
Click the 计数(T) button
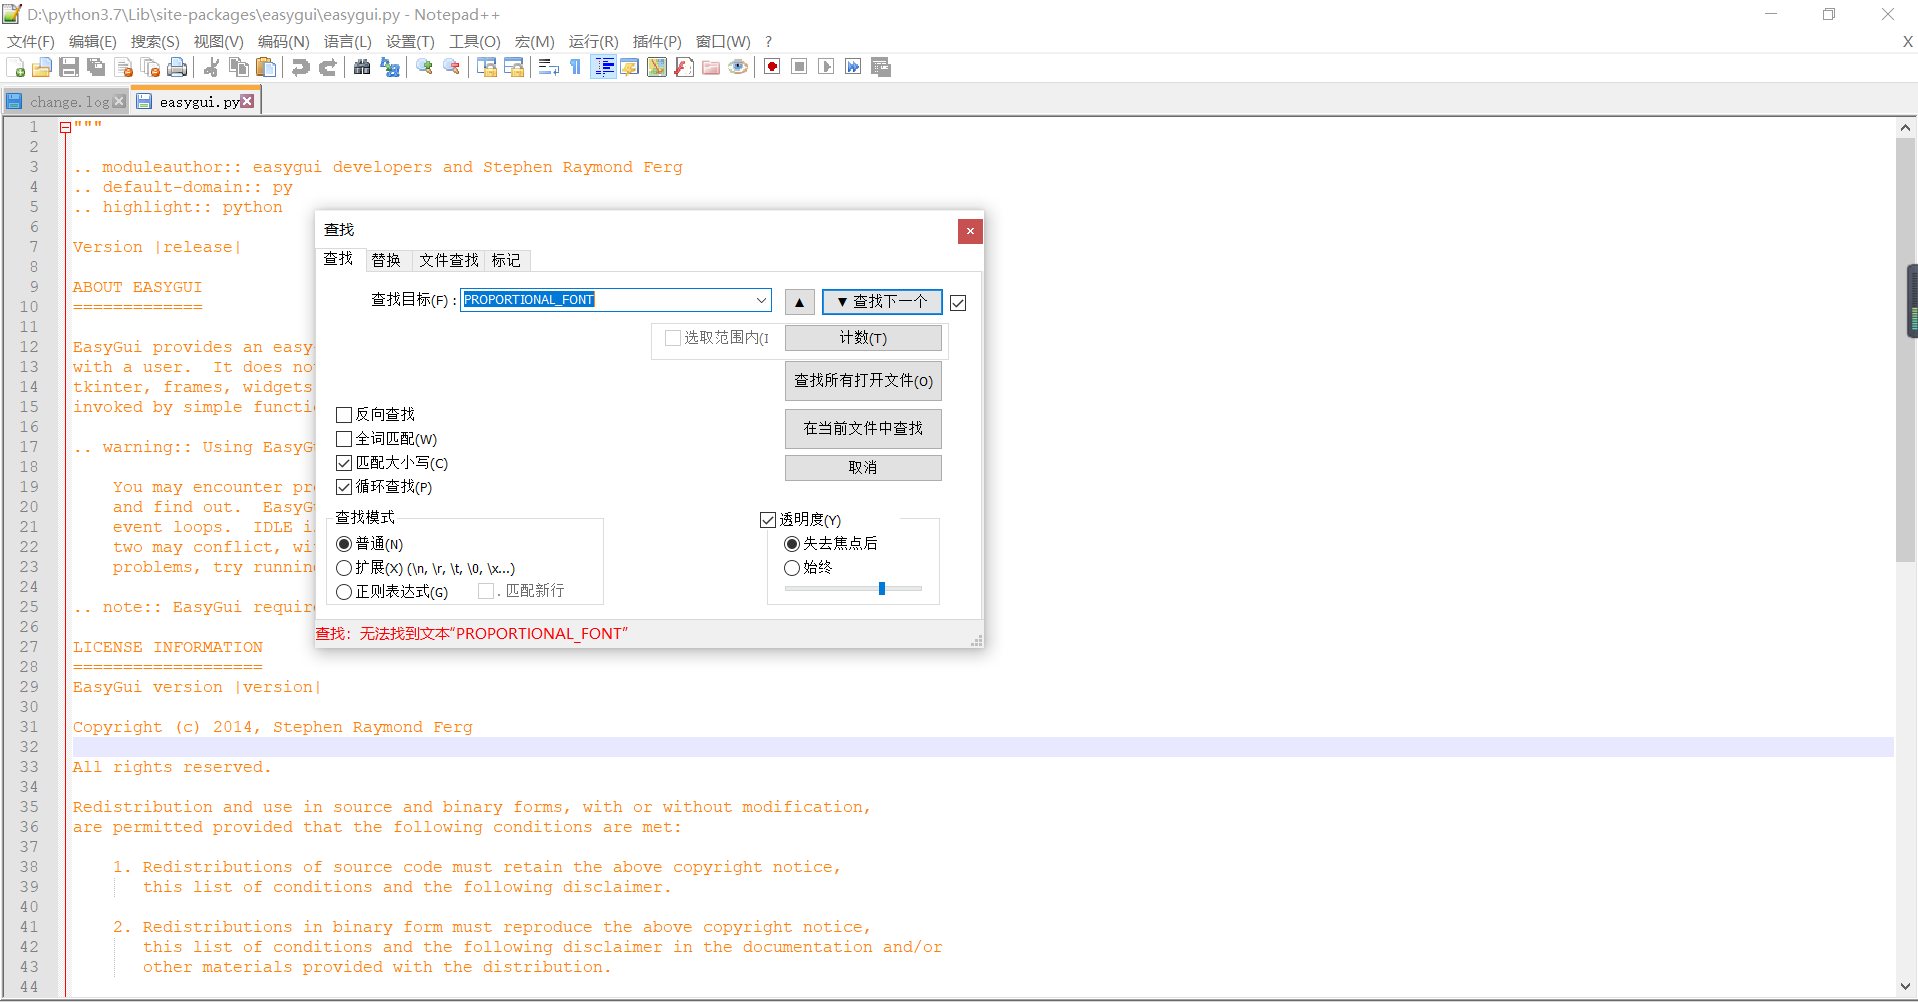pos(863,338)
